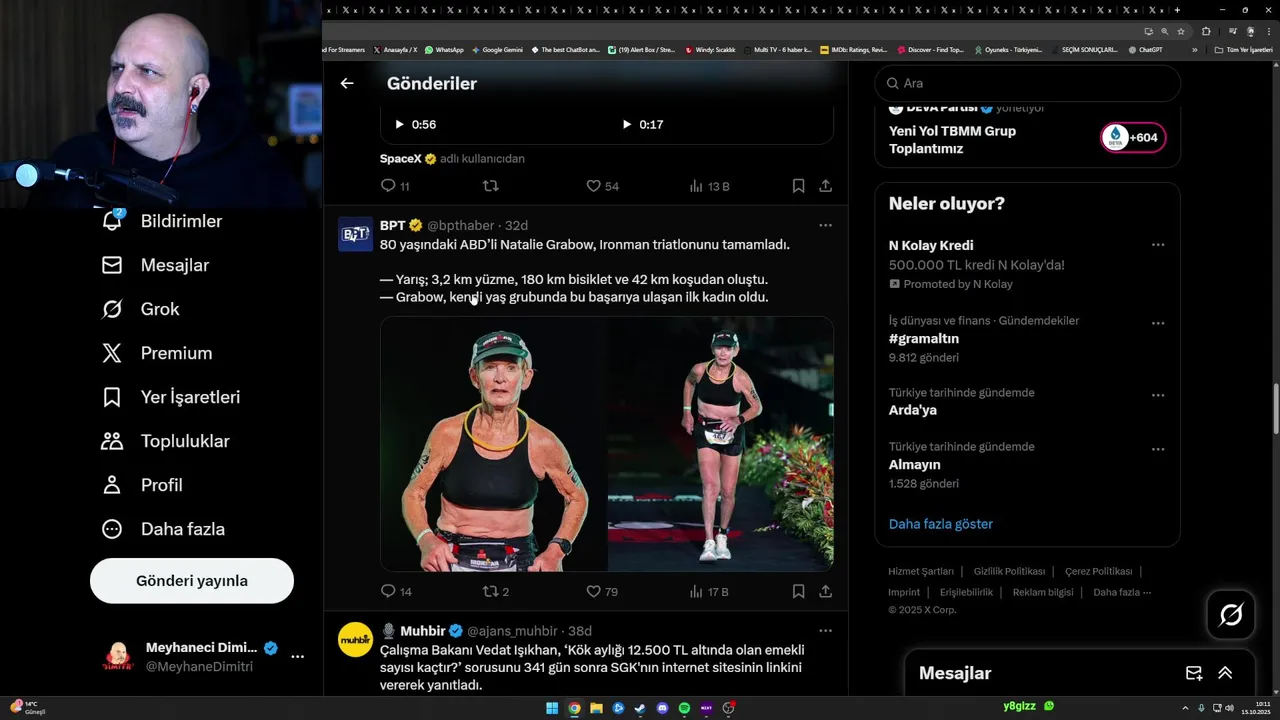Repost the SpaceX post

tap(491, 186)
